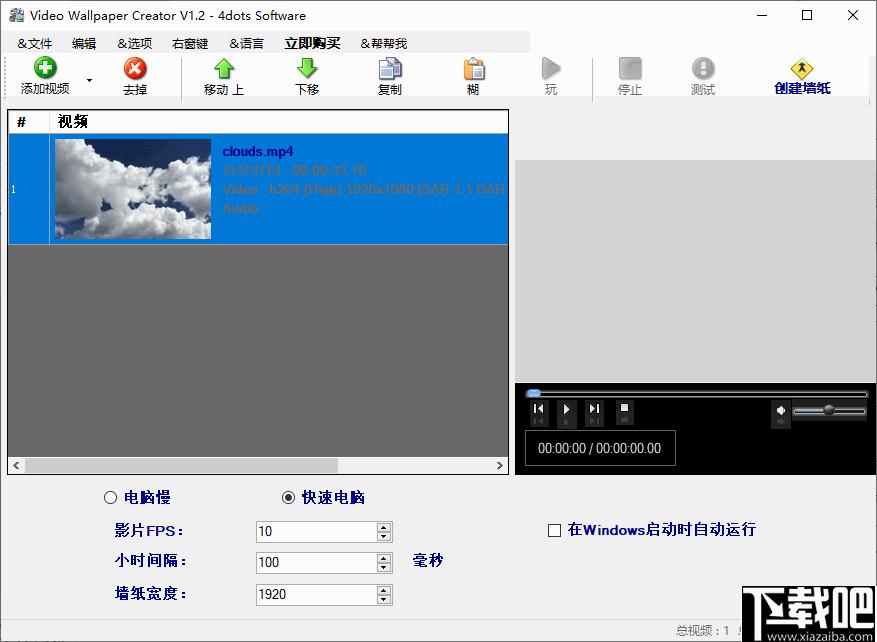The width and height of the screenshot is (877, 642).
Task: Click the 影片FPS input field
Action: (317, 531)
